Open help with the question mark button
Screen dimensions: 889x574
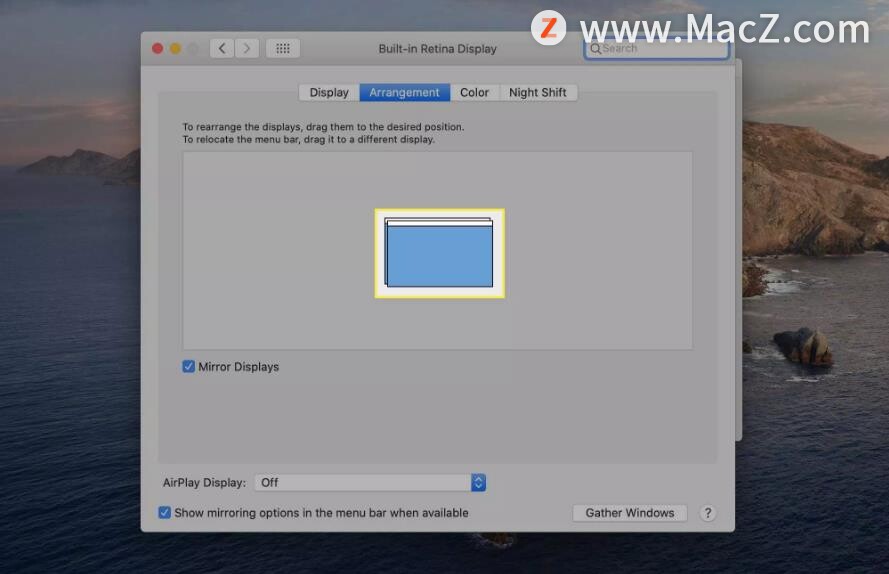tap(708, 513)
